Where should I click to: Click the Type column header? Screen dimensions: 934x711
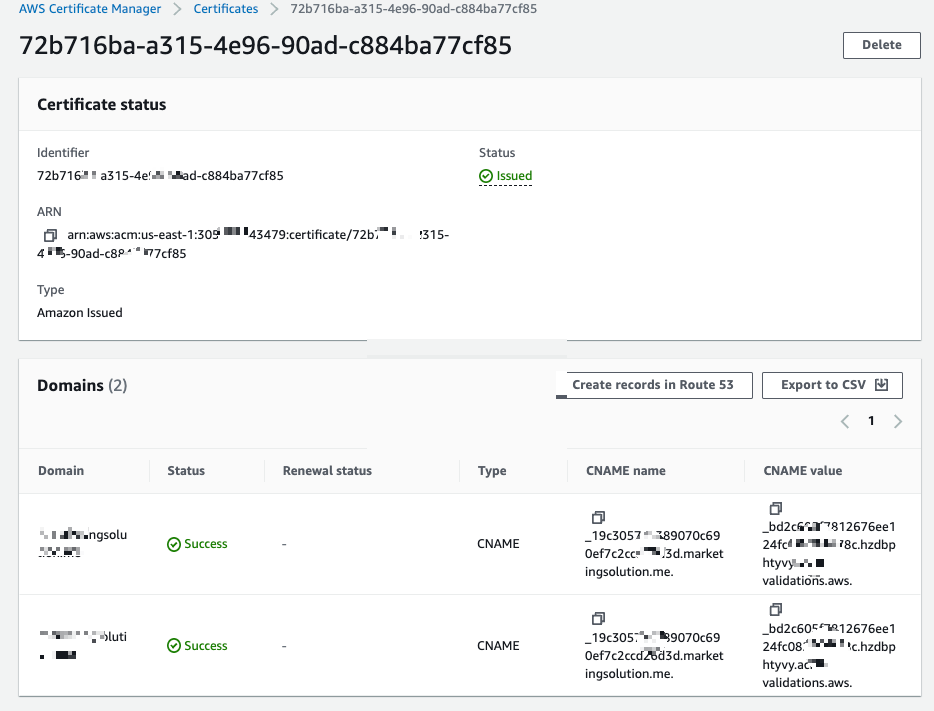(492, 470)
